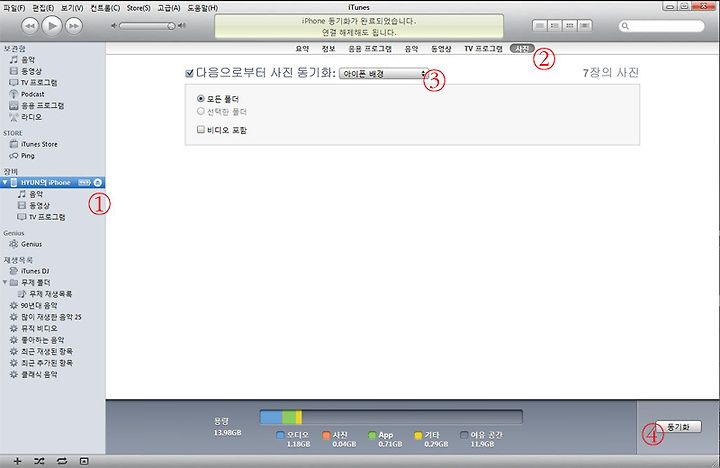Select the 사진 tab

click(522, 49)
